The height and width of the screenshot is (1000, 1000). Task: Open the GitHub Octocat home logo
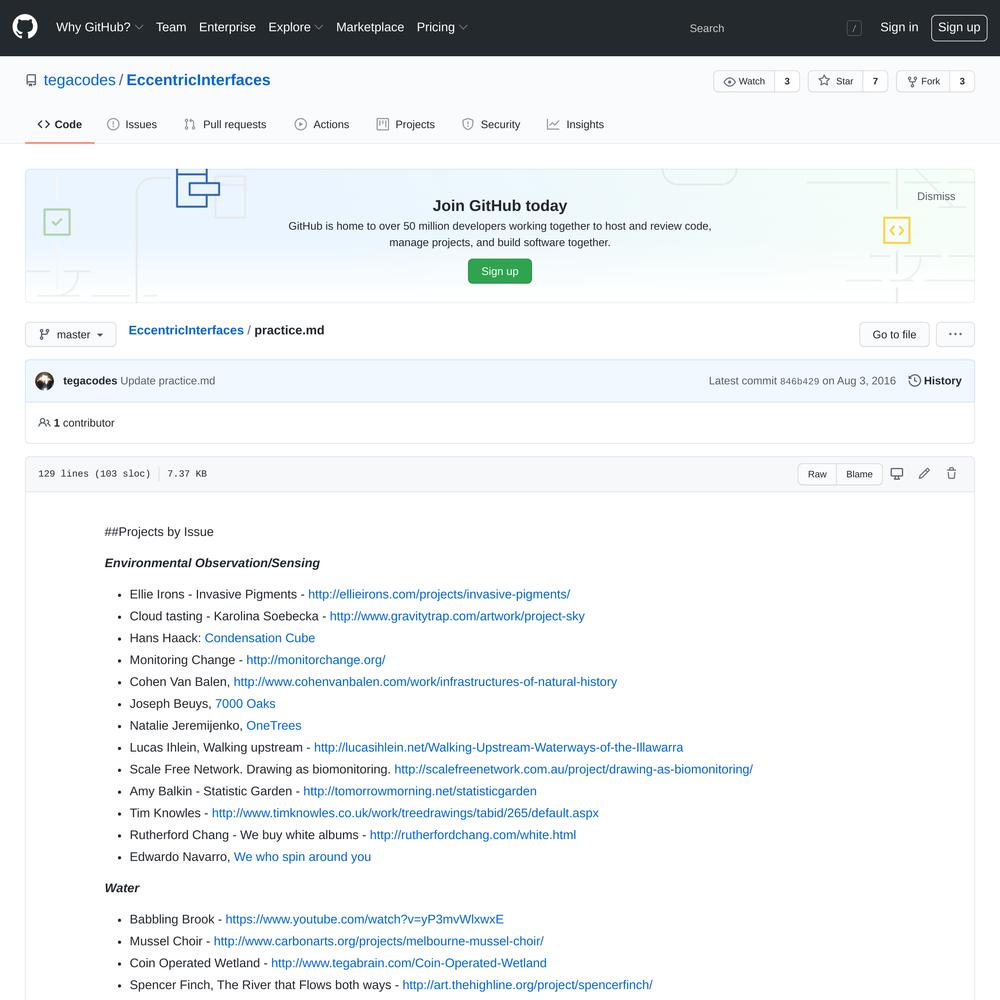pyautogui.click(x=25, y=27)
